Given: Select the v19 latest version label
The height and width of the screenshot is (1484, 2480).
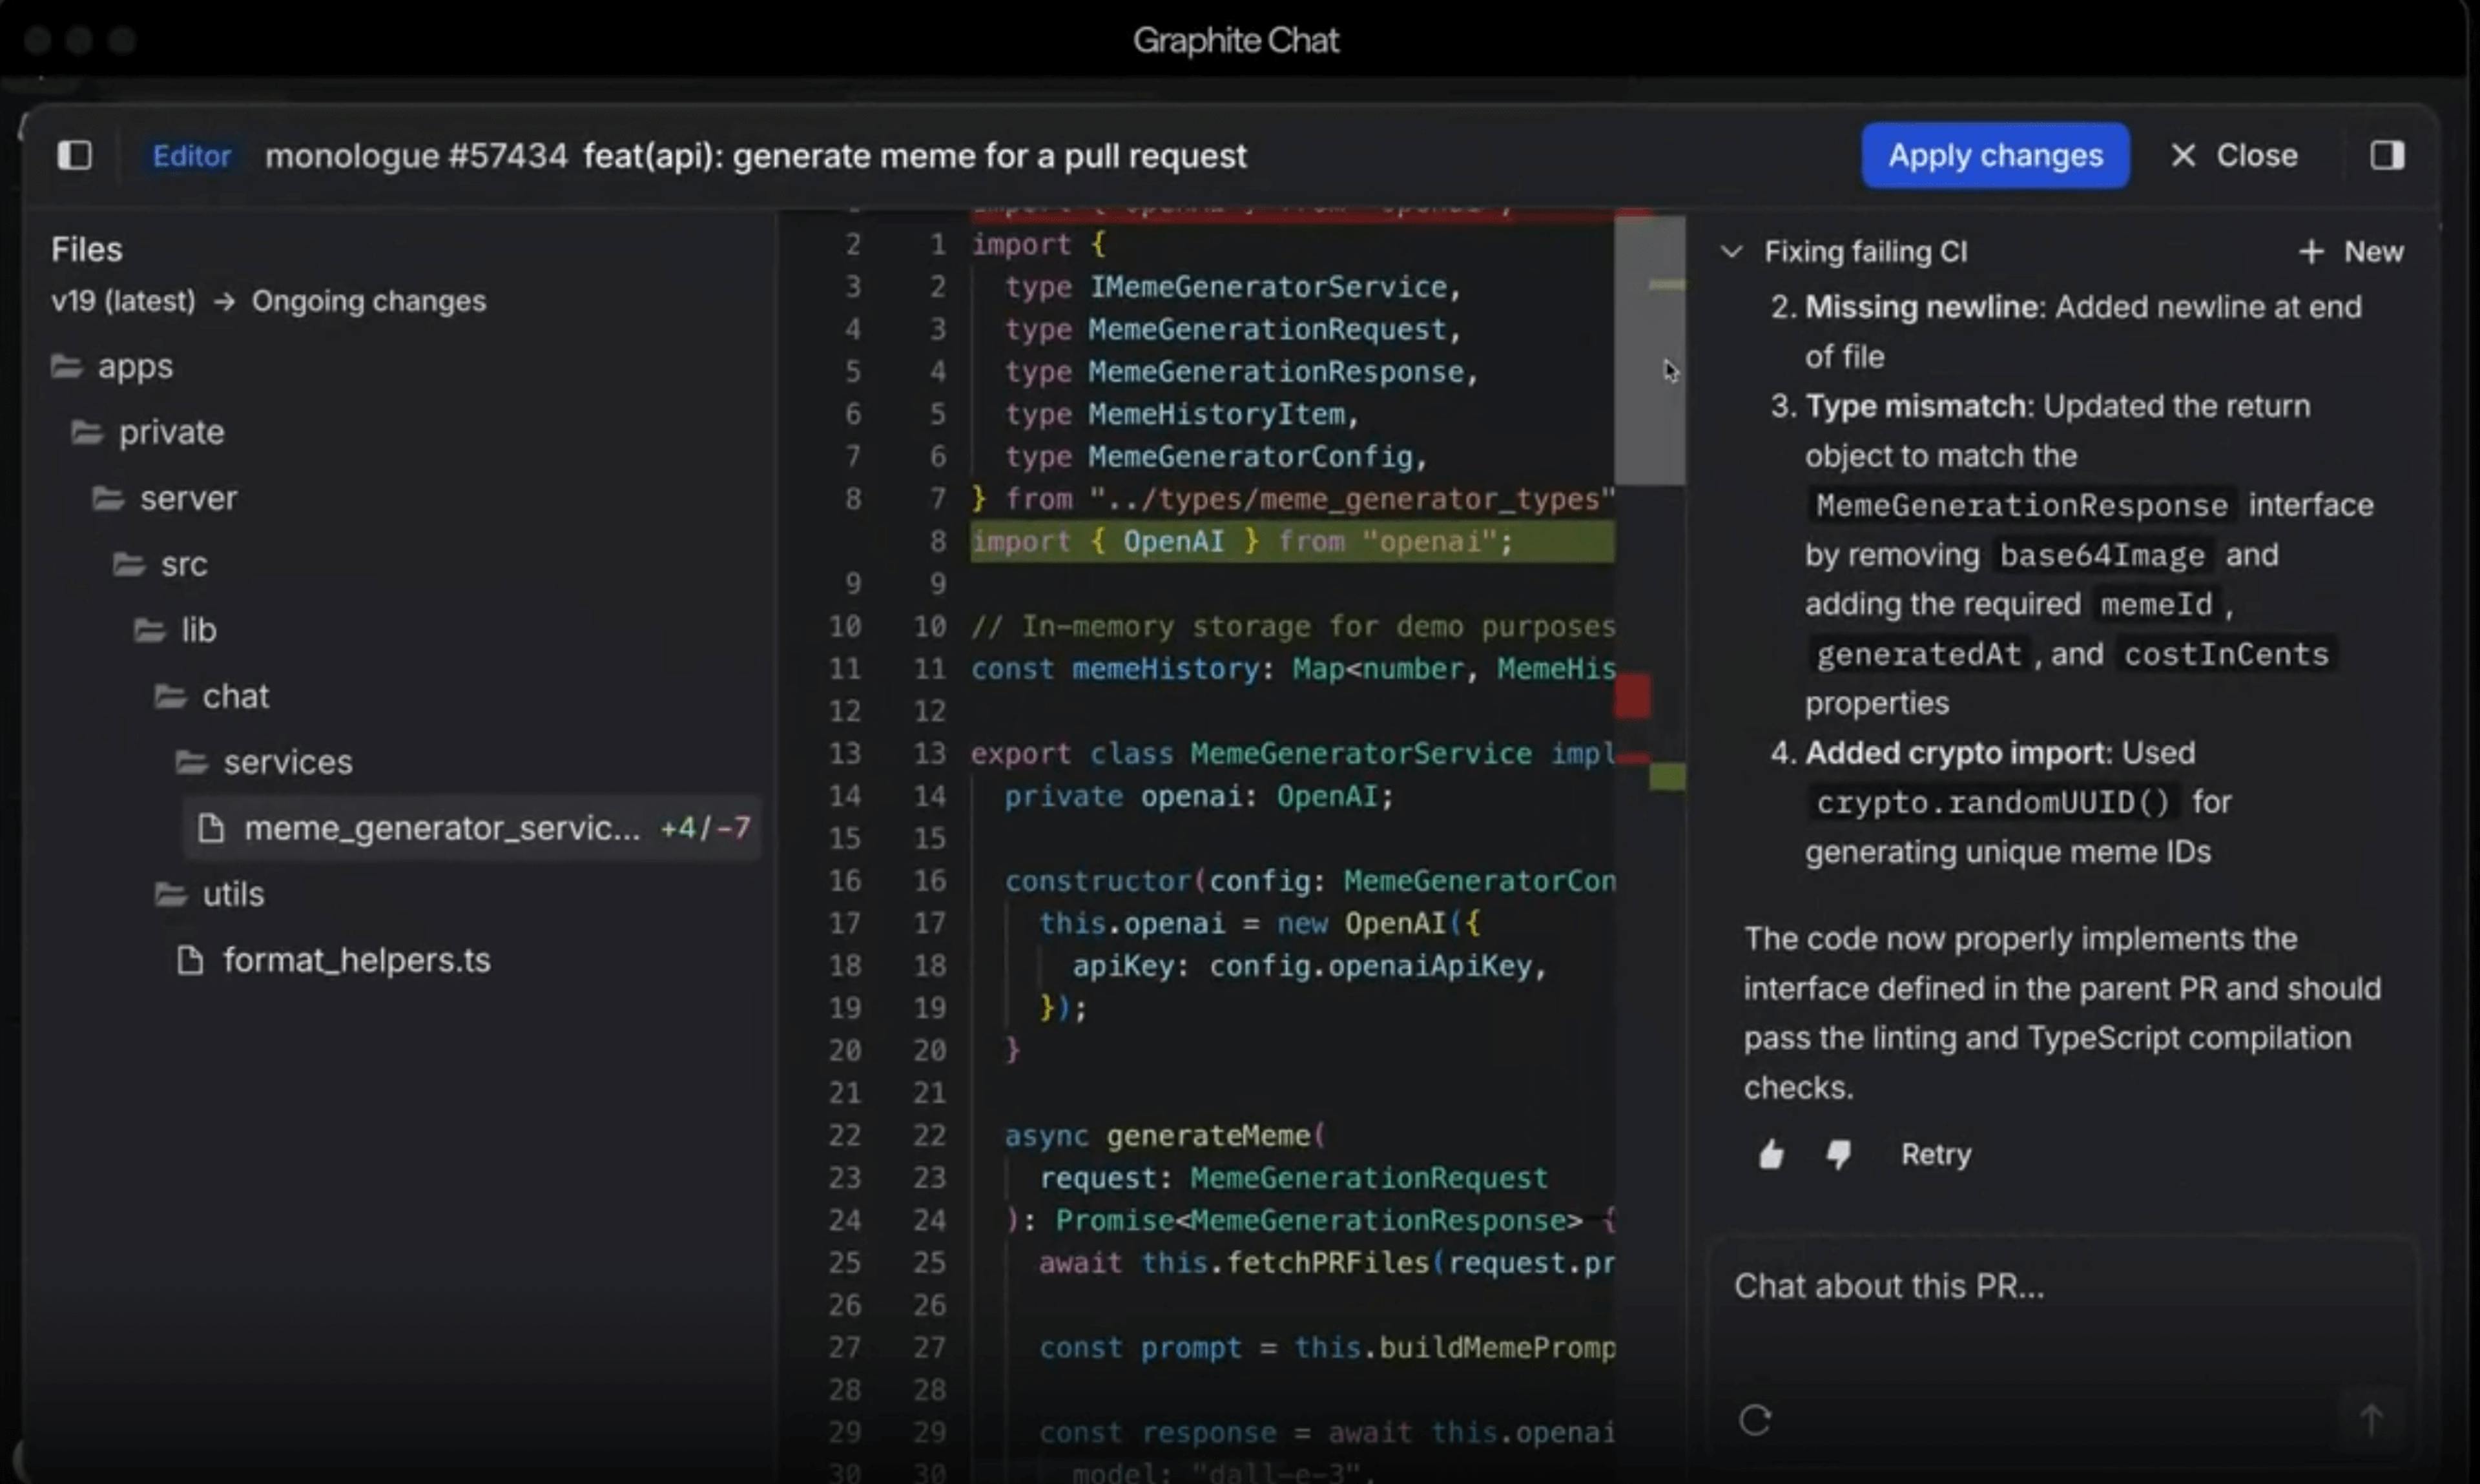Looking at the screenshot, I should click(x=122, y=301).
